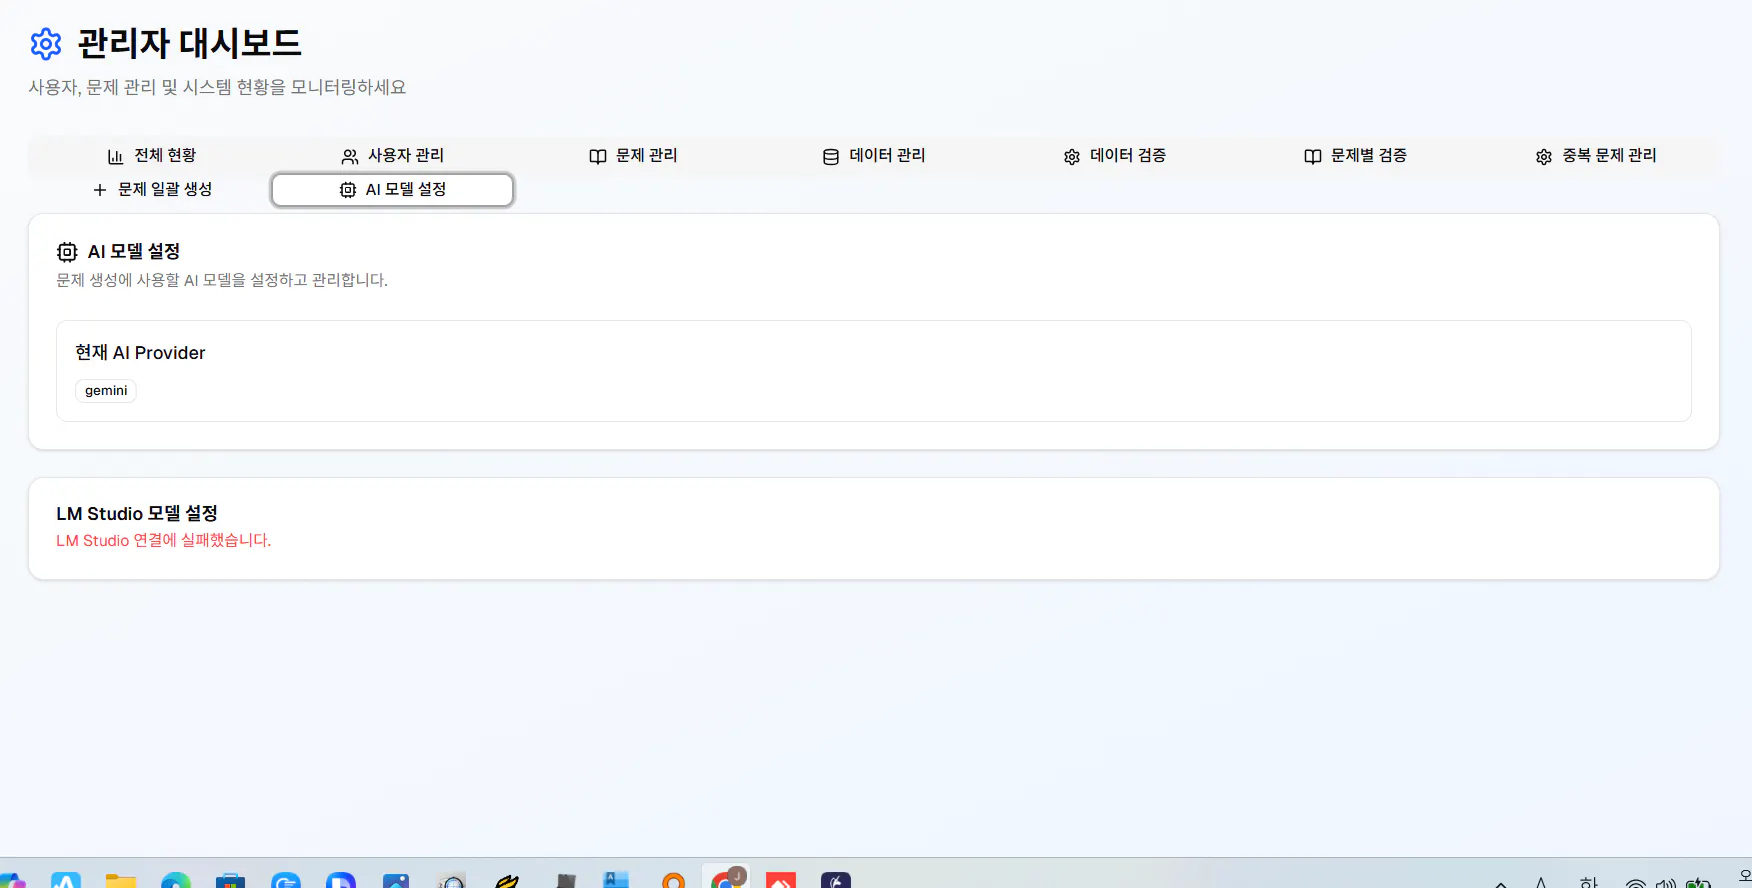Click the 관리자 대시보드 page title
This screenshot has height=888, width=1752.
point(189,43)
